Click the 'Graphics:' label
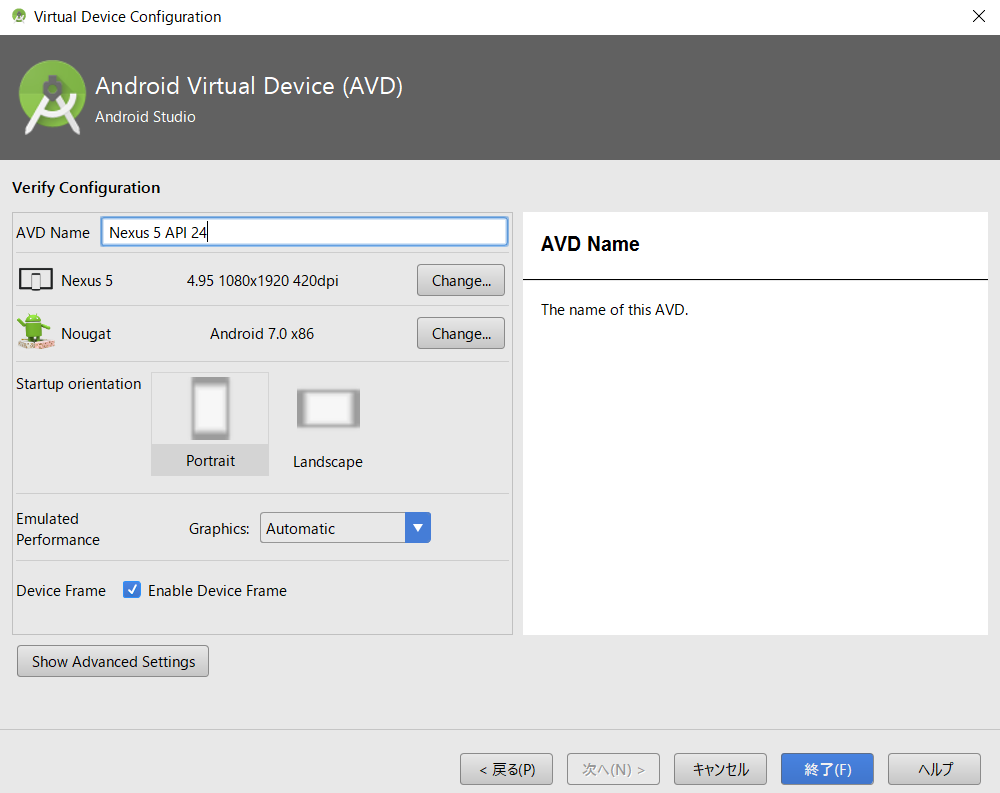Screen dimensions: 1000x793 219,529
